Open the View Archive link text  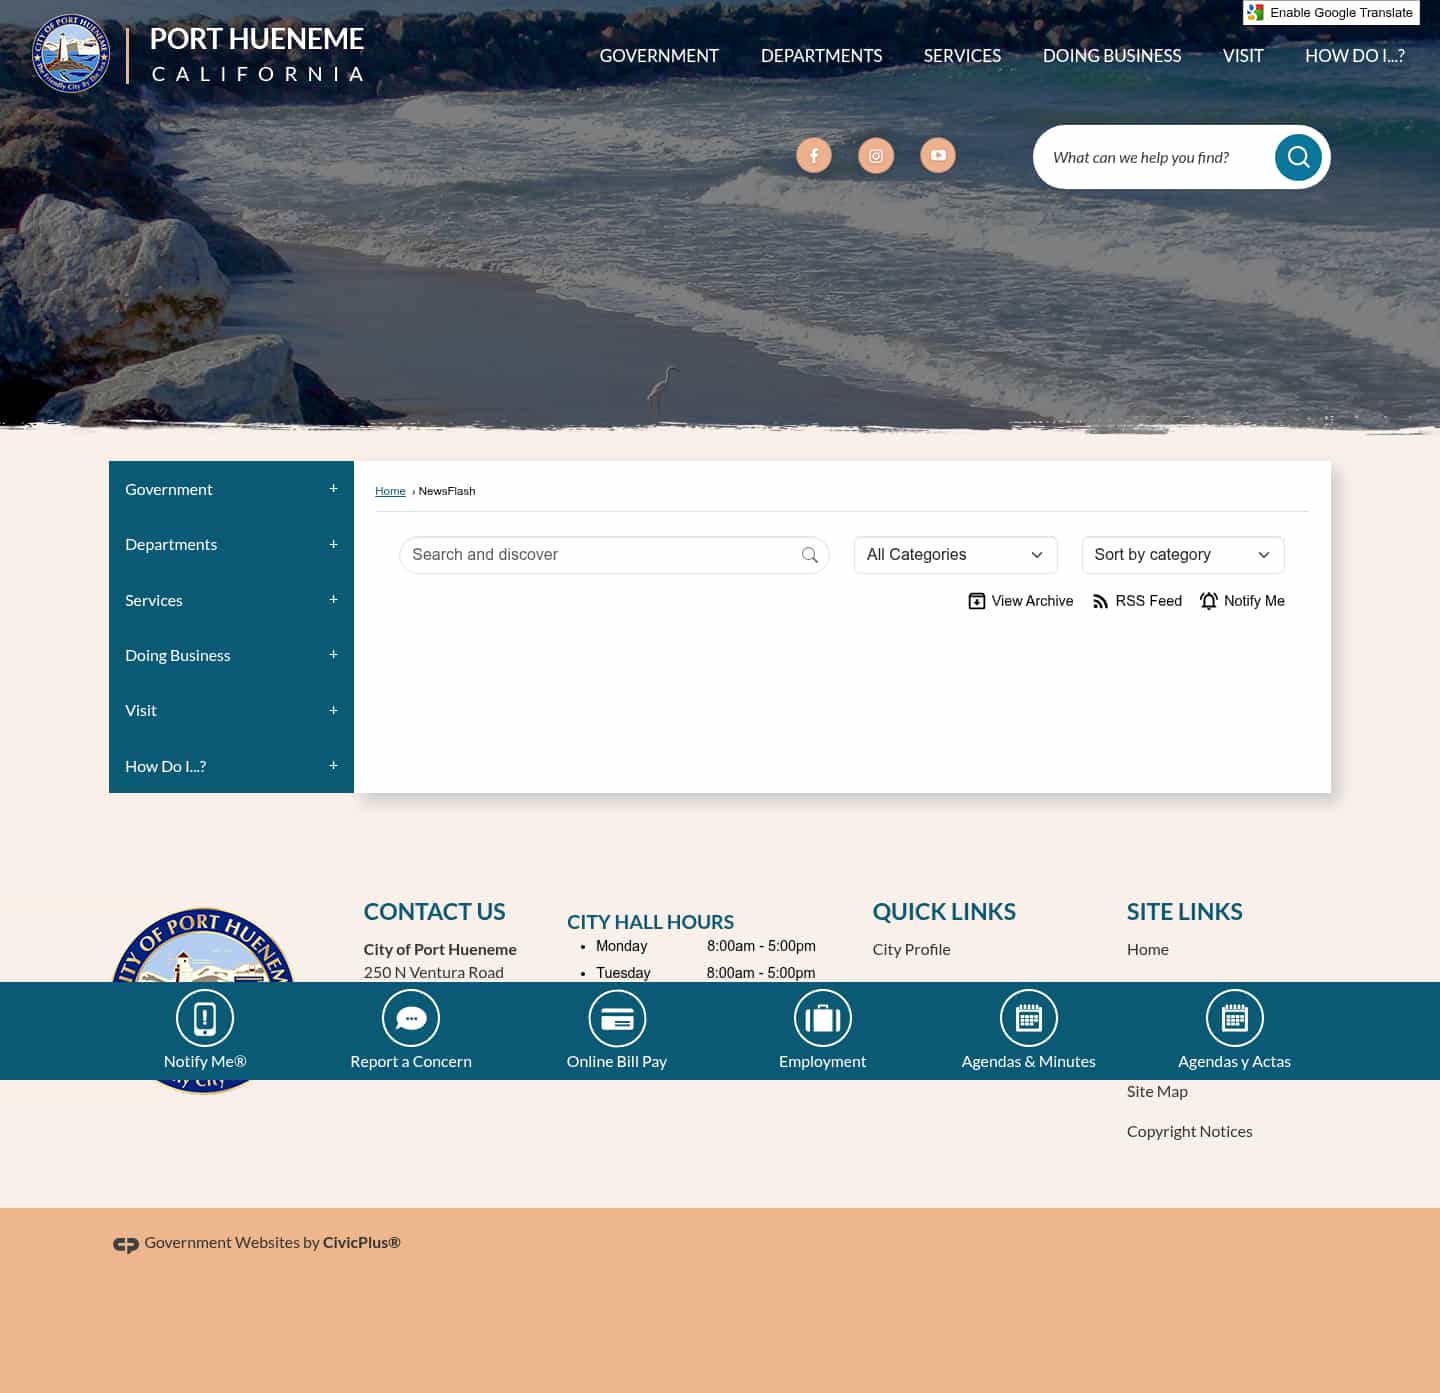tap(1032, 601)
